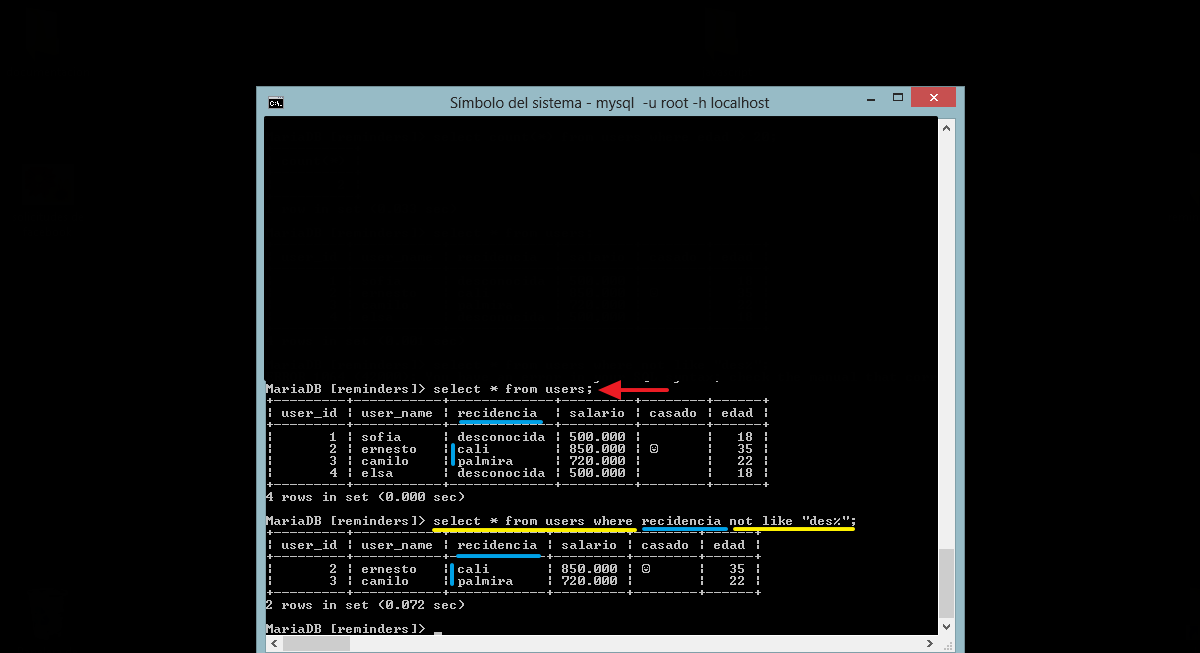
Task: Click the vertical scrollbar down arrow
Action: 946,629
